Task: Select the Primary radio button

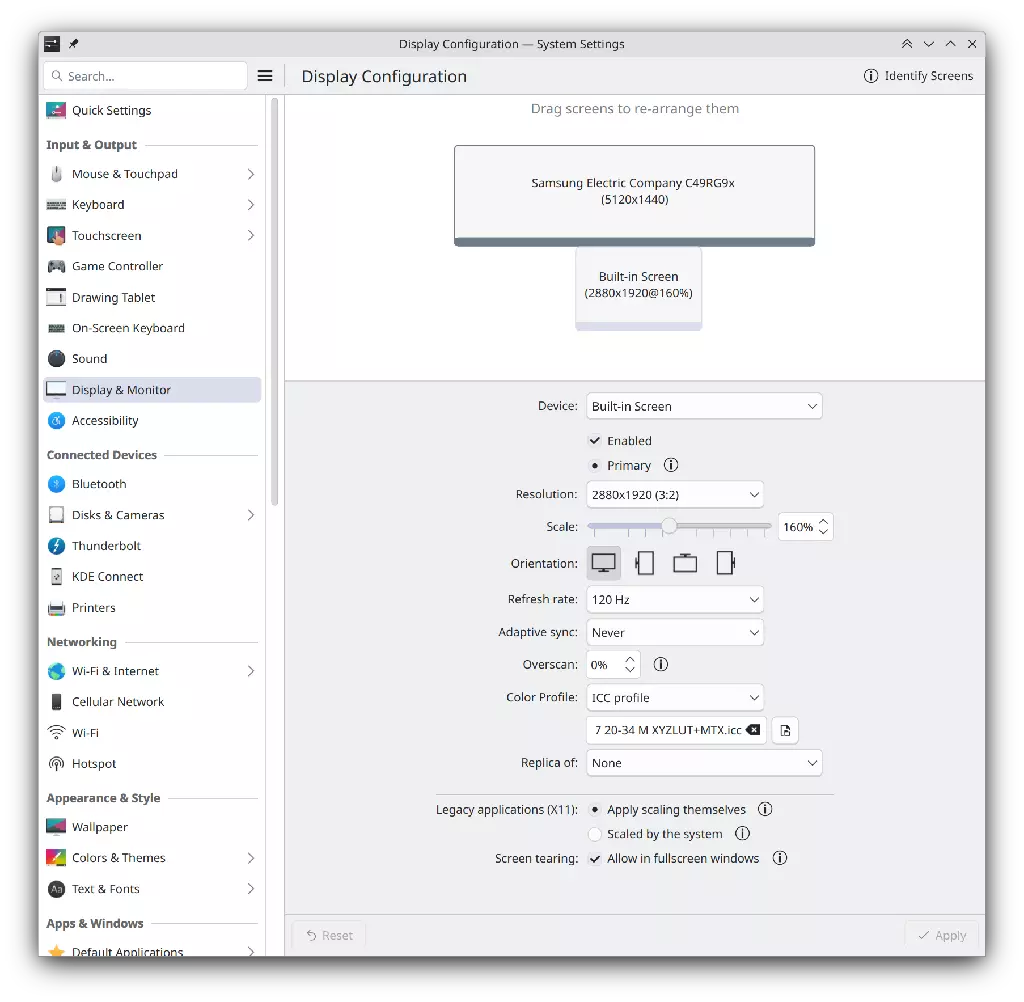Action: 595,466
